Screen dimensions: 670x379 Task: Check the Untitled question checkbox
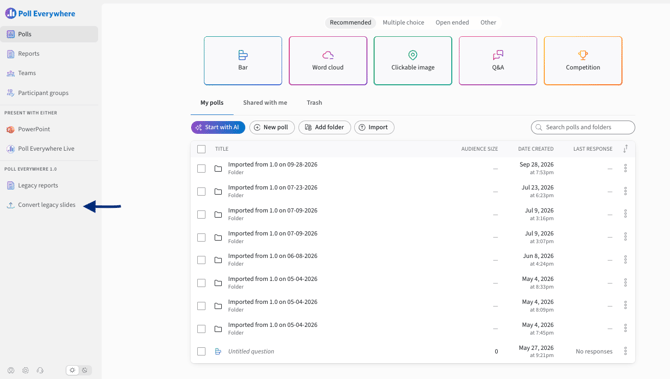(x=201, y=352)
